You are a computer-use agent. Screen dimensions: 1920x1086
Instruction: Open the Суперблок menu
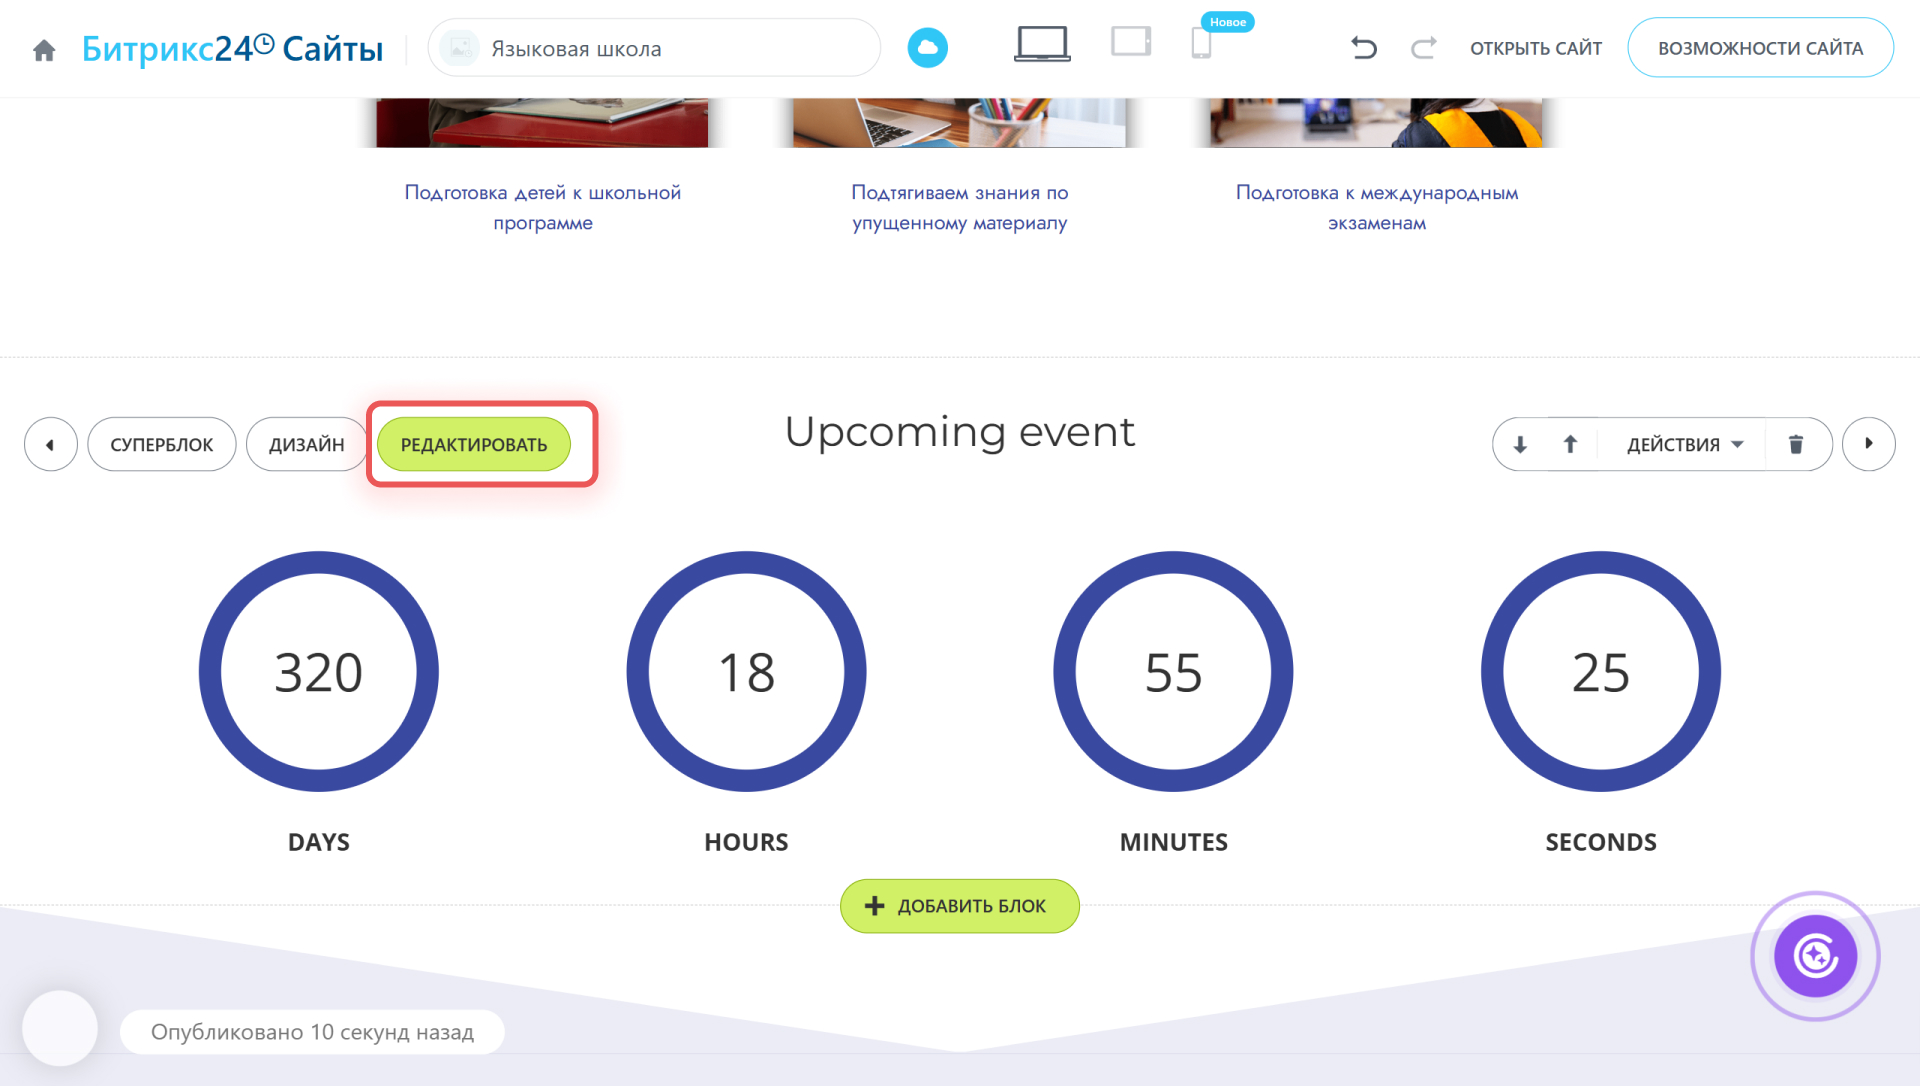click(x=162, y=444)
